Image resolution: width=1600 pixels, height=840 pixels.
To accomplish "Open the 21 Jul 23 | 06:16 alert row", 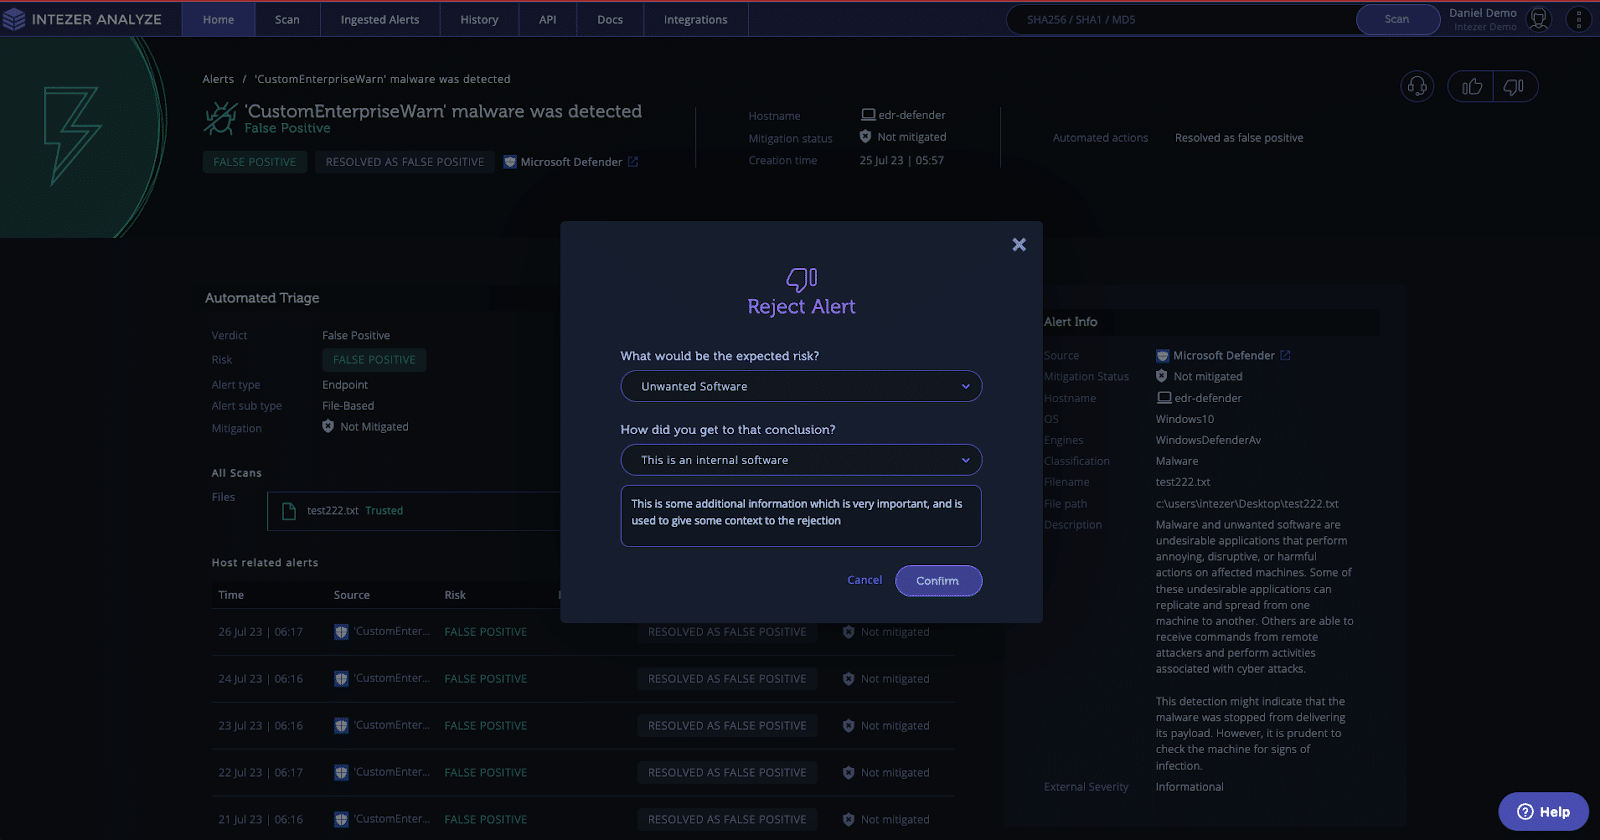I will 583,820.
